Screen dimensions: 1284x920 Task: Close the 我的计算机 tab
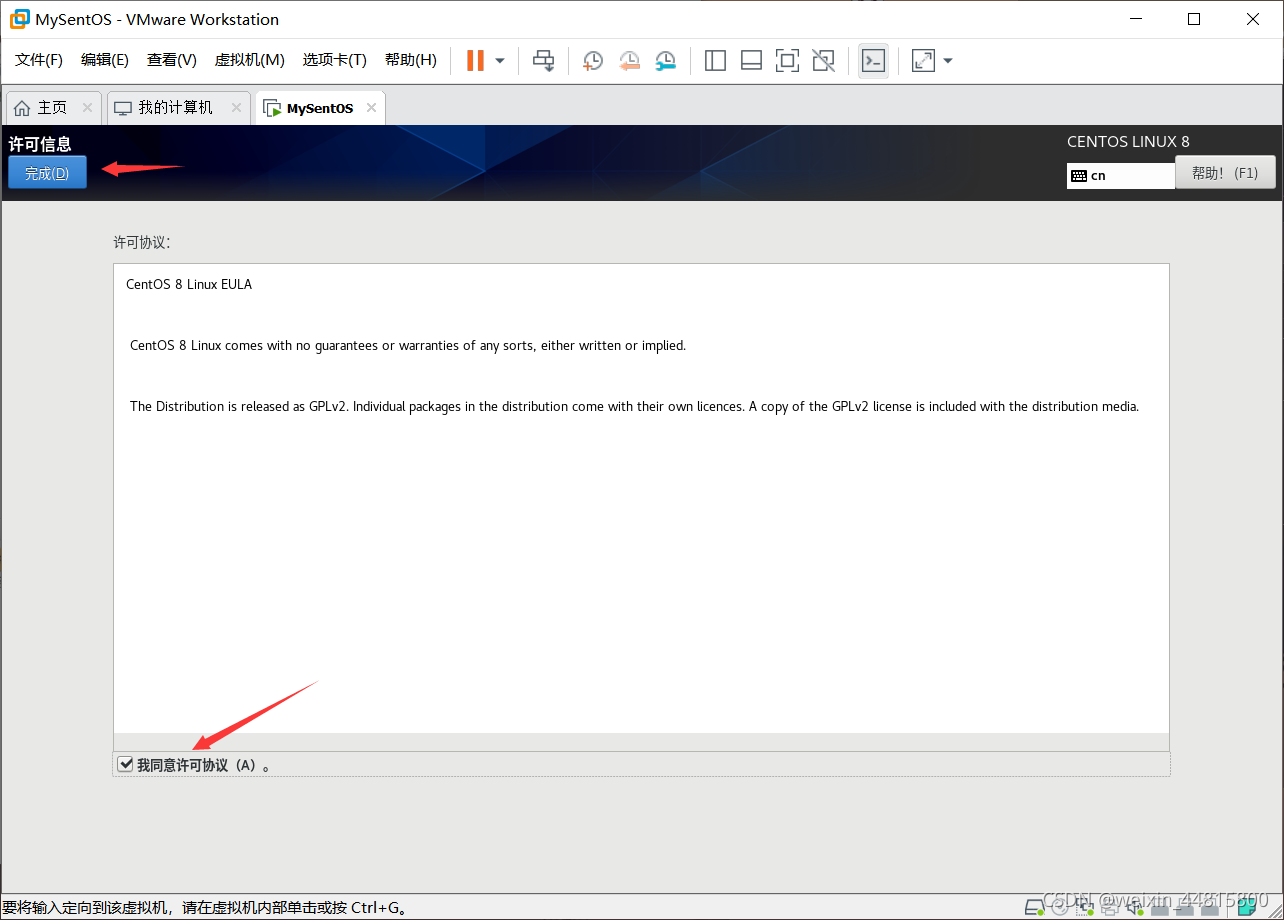pos(236,108)
